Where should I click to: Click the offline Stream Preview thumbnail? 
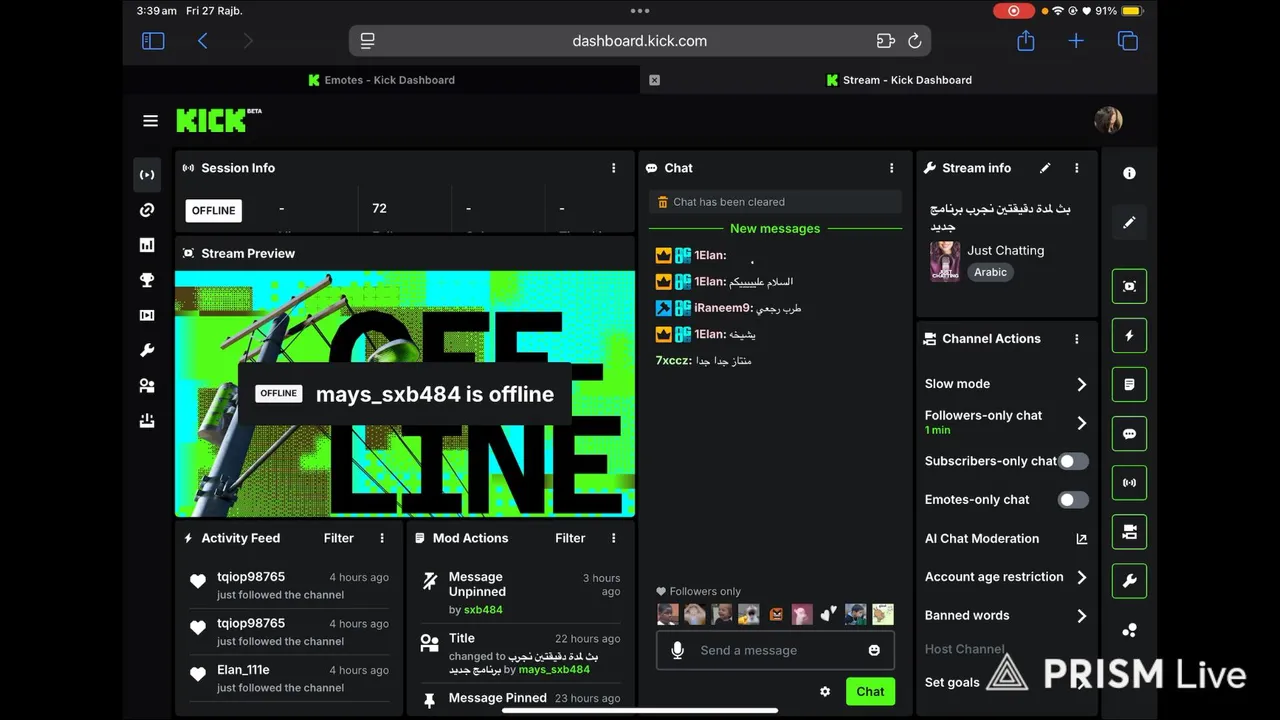click(405, 394)
